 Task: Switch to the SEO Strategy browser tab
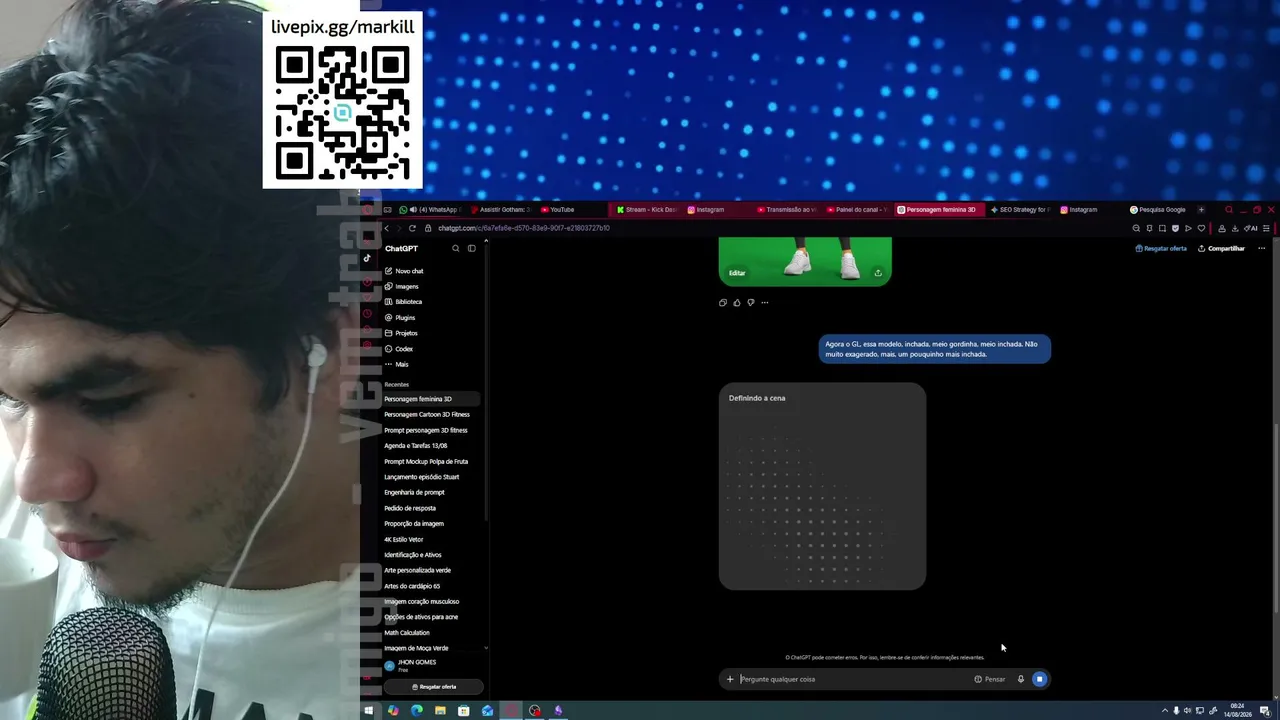coord(1020,210)
